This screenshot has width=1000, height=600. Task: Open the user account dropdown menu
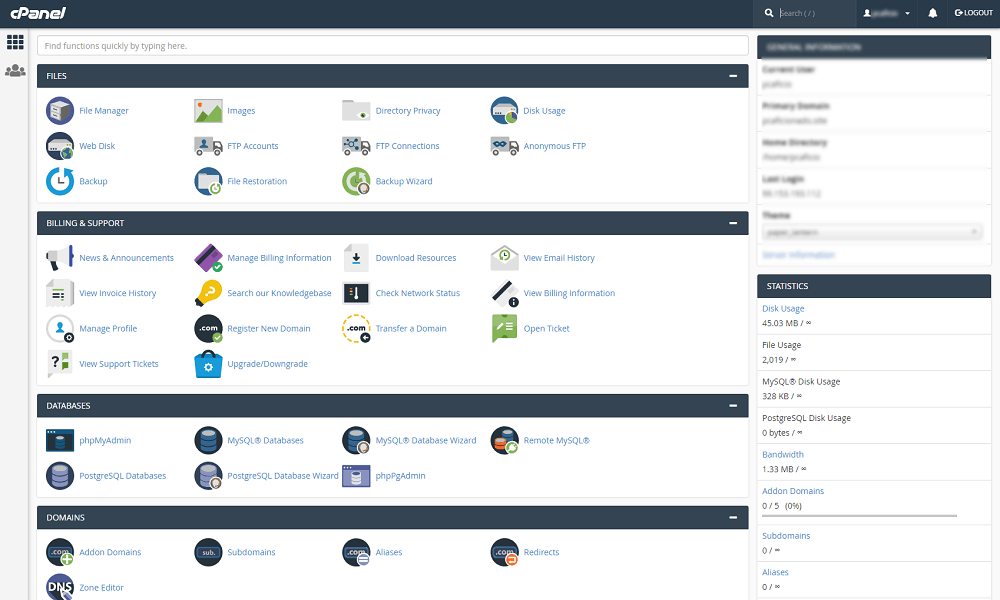[886, 13]
